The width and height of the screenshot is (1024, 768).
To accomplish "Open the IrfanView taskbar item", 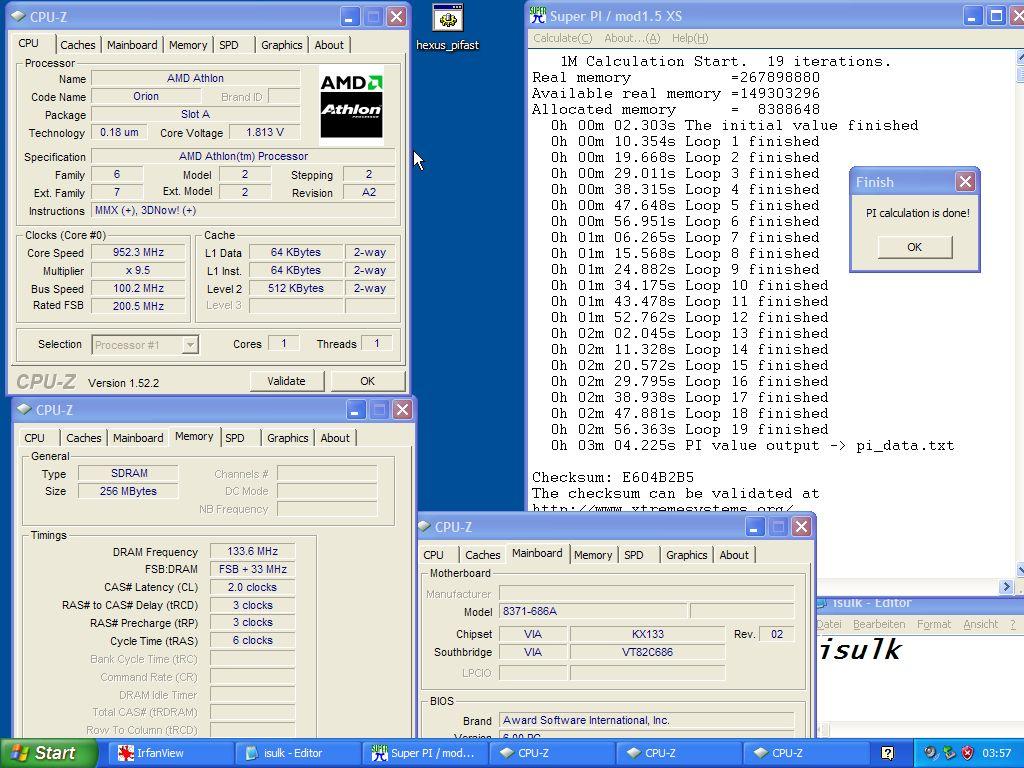I will (x=169, y=753).
